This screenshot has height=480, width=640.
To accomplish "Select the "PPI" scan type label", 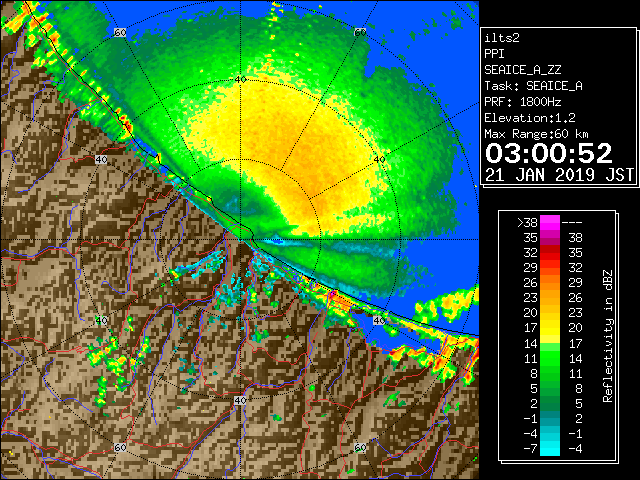I will pyautogui.click(x=494, y=54).
